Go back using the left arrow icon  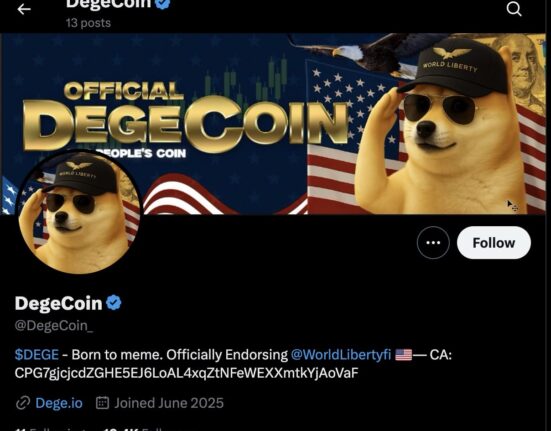pyautogui.click(x=24, y=9)
